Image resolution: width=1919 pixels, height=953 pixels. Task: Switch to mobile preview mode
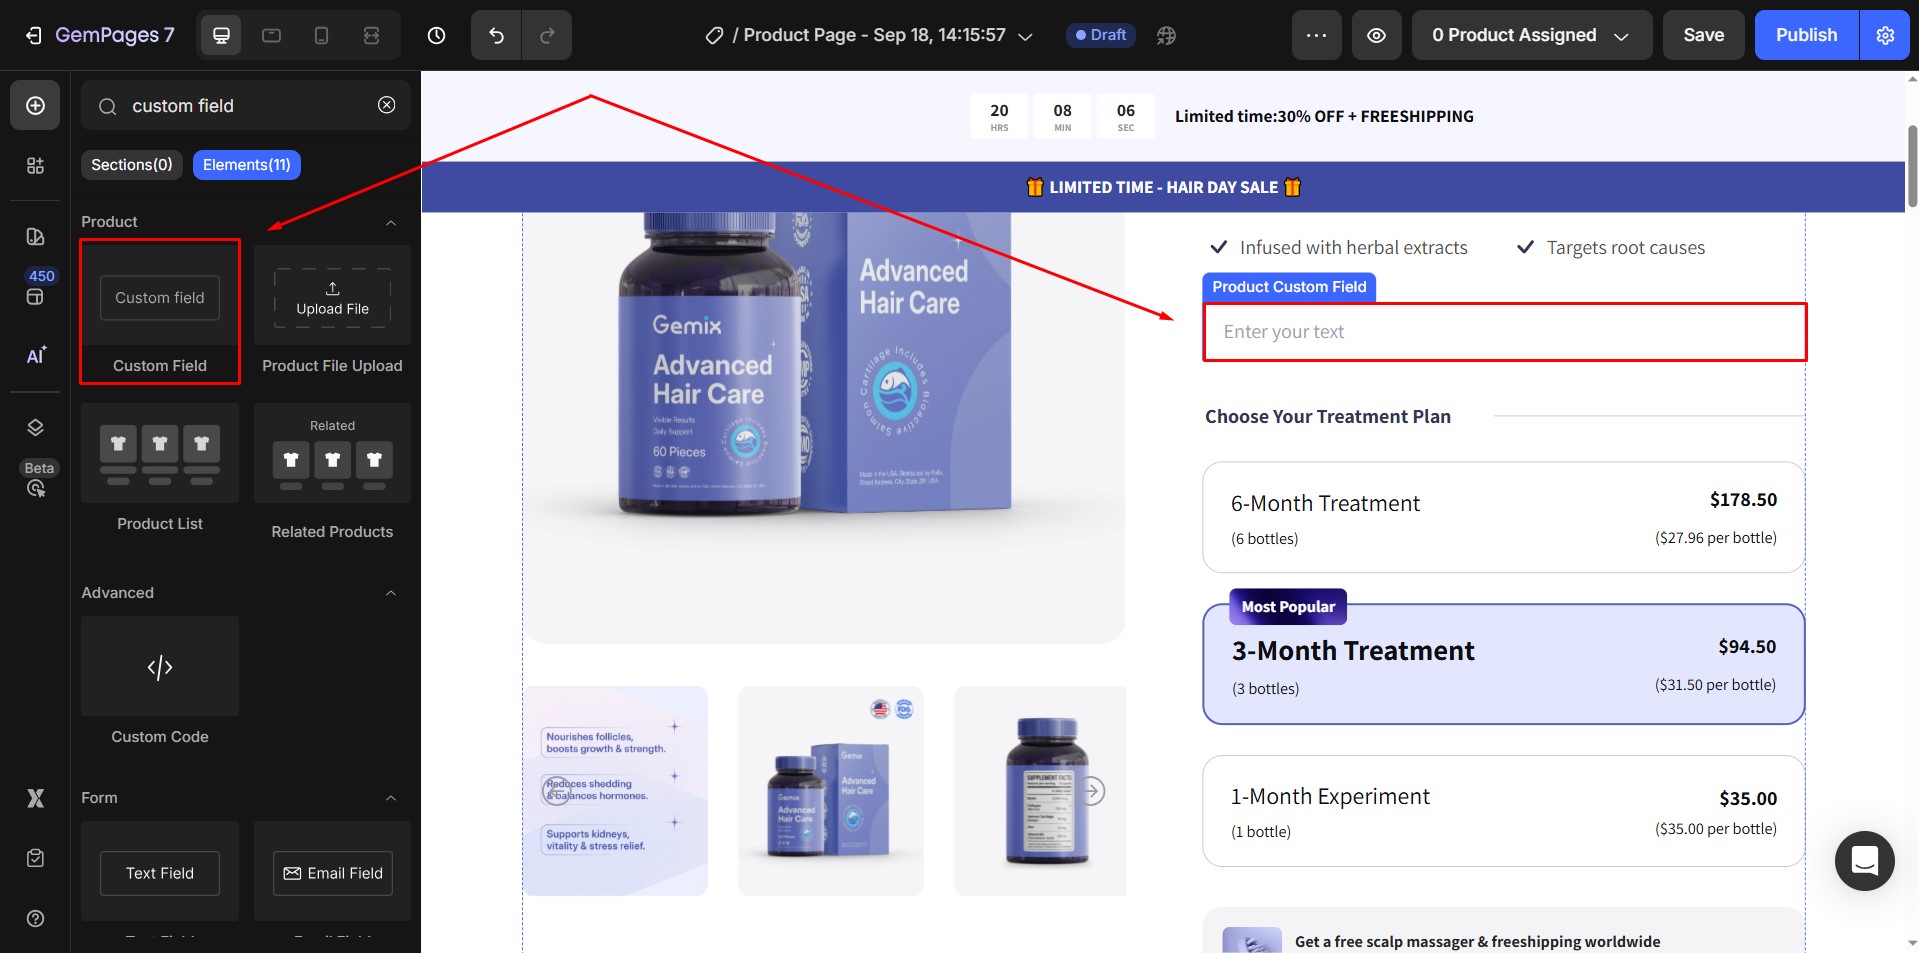(321, 35)
